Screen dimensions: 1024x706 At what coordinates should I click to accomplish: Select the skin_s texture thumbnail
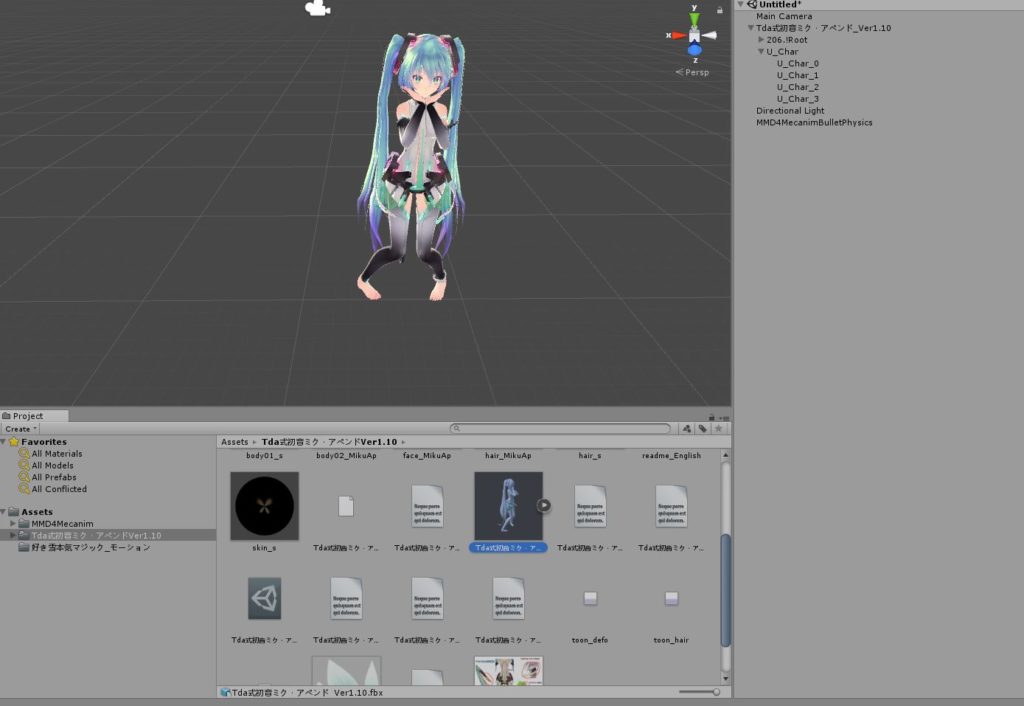pos(263,505)
